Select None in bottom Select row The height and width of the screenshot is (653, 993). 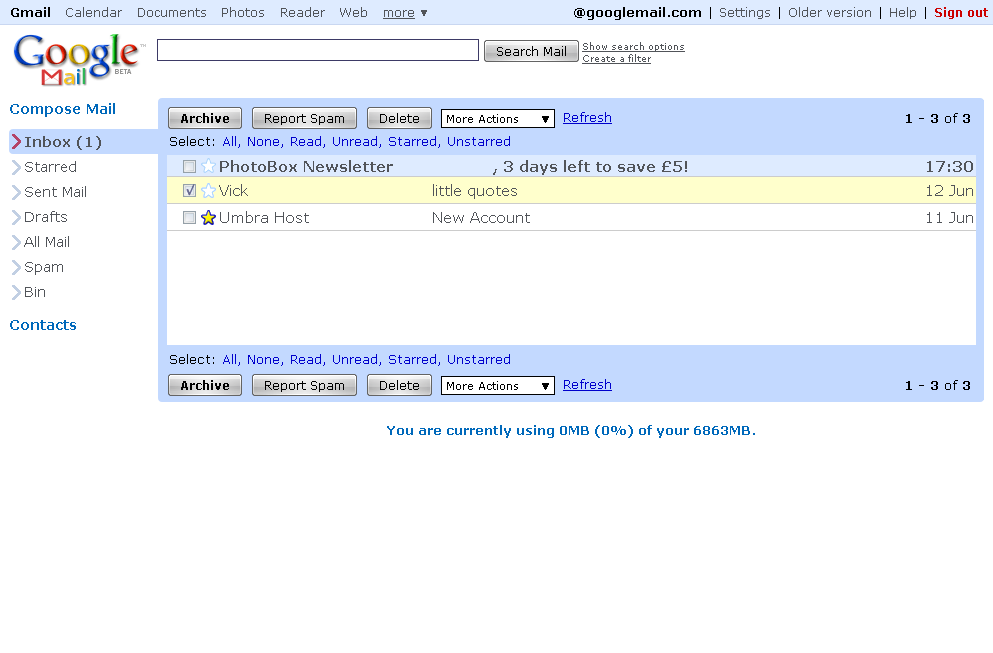tap(265, 359)
